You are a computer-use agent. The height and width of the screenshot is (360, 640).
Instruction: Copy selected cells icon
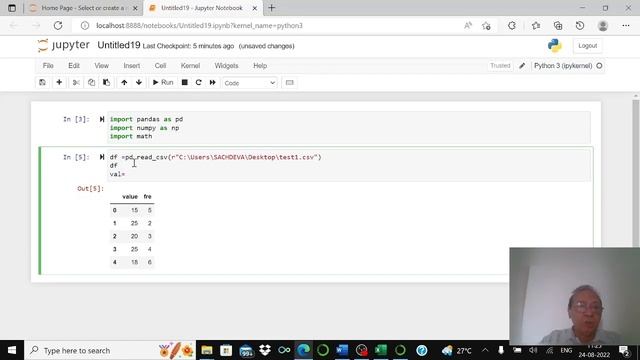pos(91,82)
